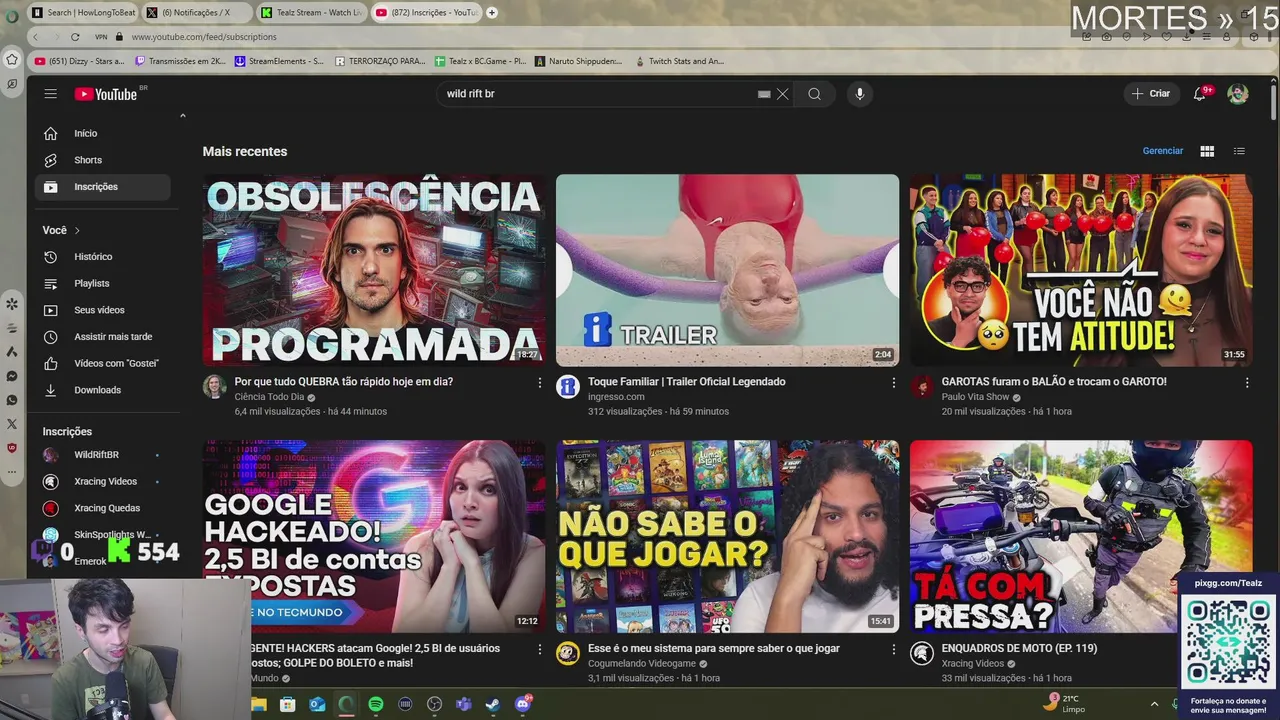Switch to the Tealz Stream tab
1280x720 pixels.
click(310, 12)
